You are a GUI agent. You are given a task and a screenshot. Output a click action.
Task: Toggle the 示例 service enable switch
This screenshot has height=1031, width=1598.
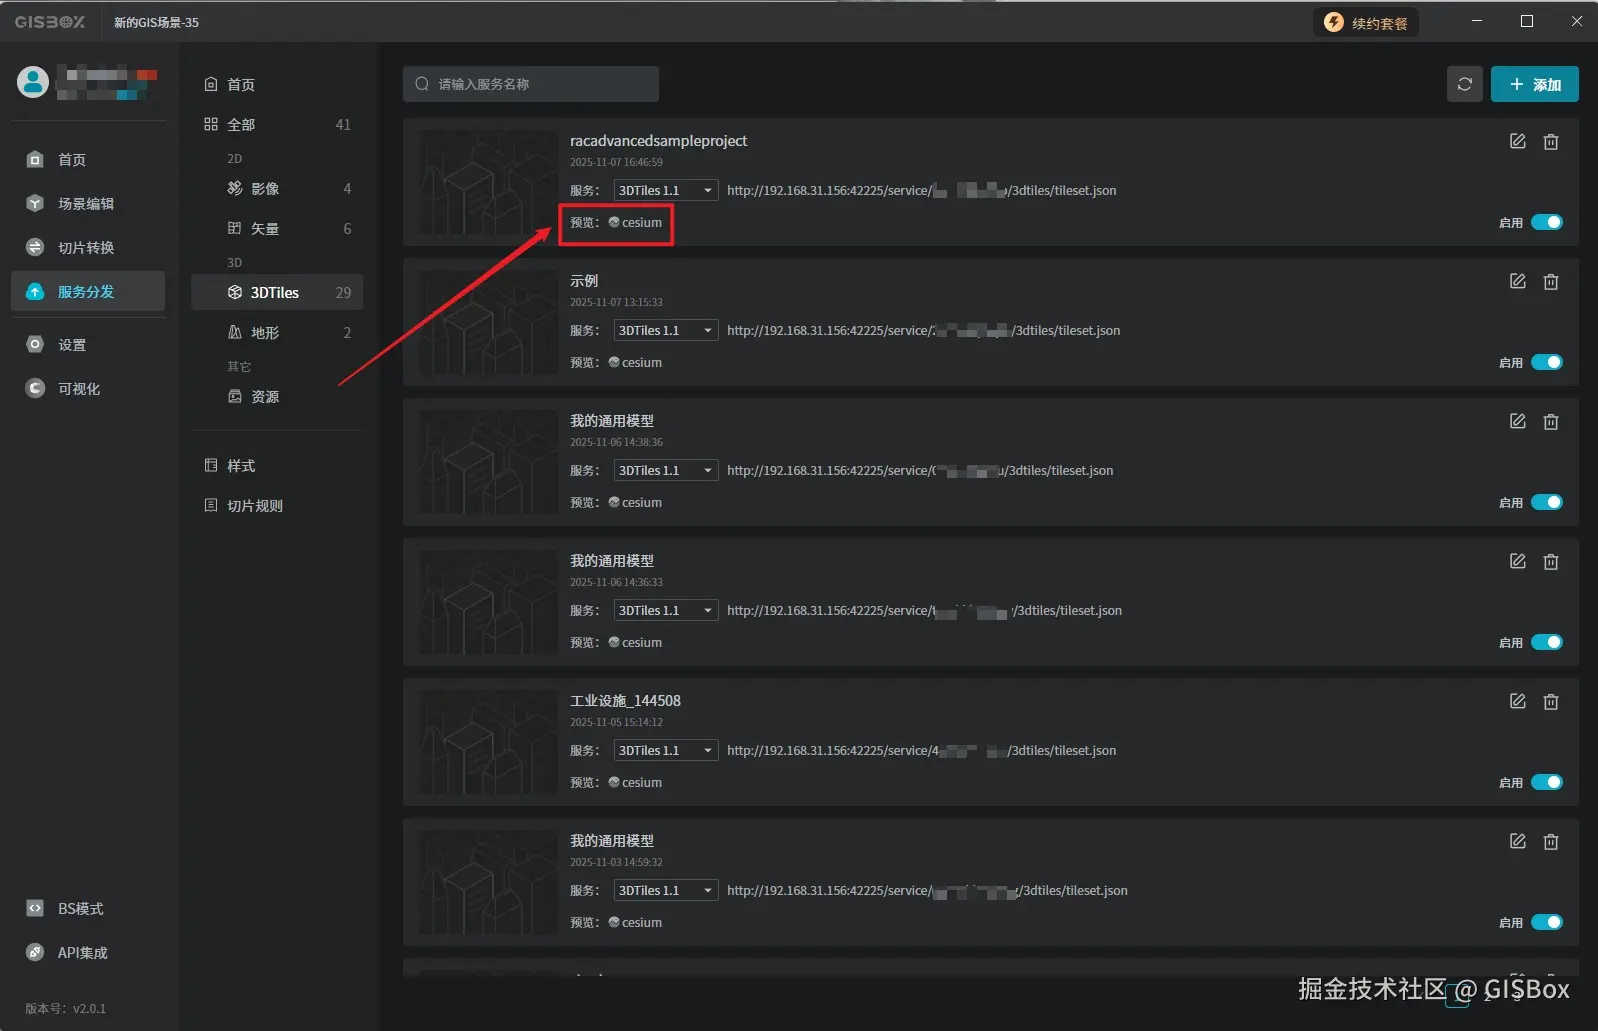point(1547,362)
